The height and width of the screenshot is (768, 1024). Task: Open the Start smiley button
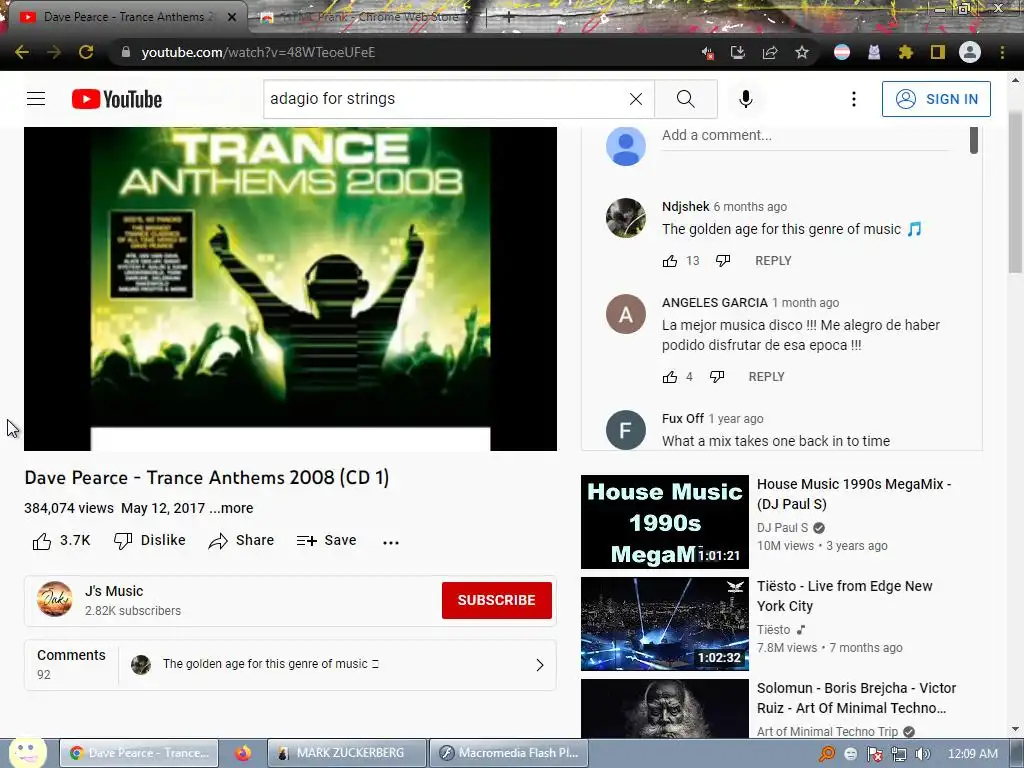pos(27,752)
